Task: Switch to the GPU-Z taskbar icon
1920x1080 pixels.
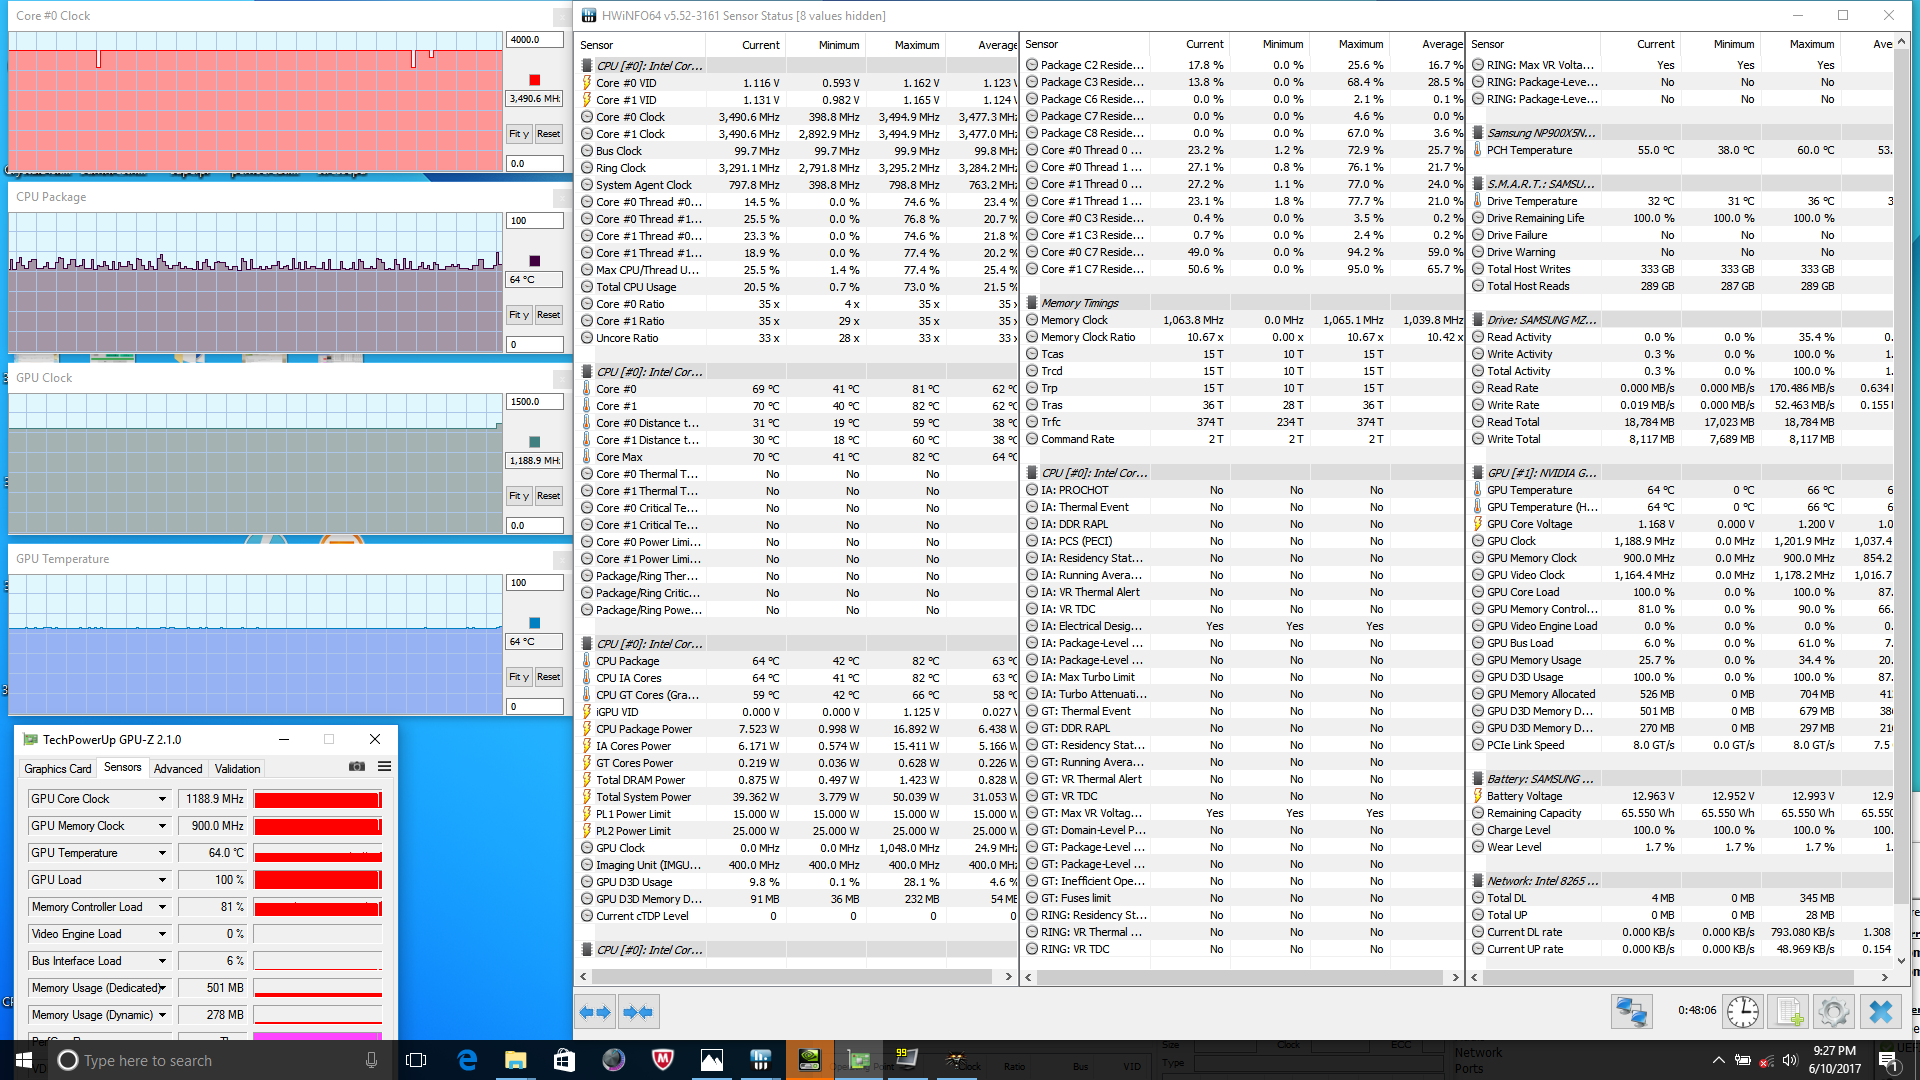Action: (x=858, y=1060)
